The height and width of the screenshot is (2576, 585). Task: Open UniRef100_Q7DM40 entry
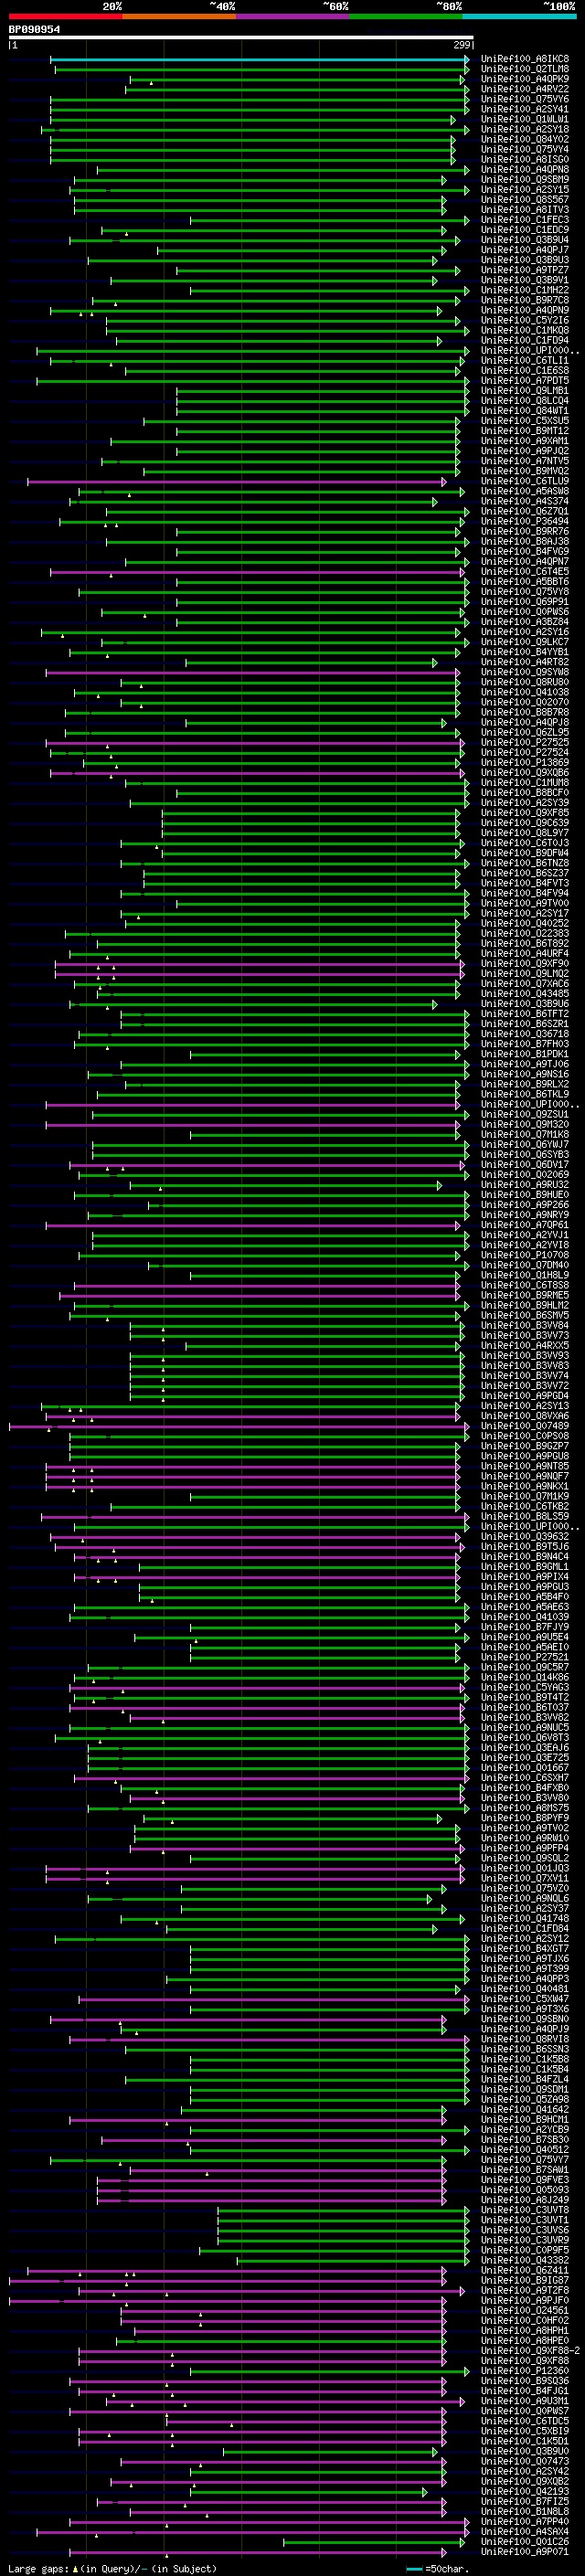point(525,1266)
